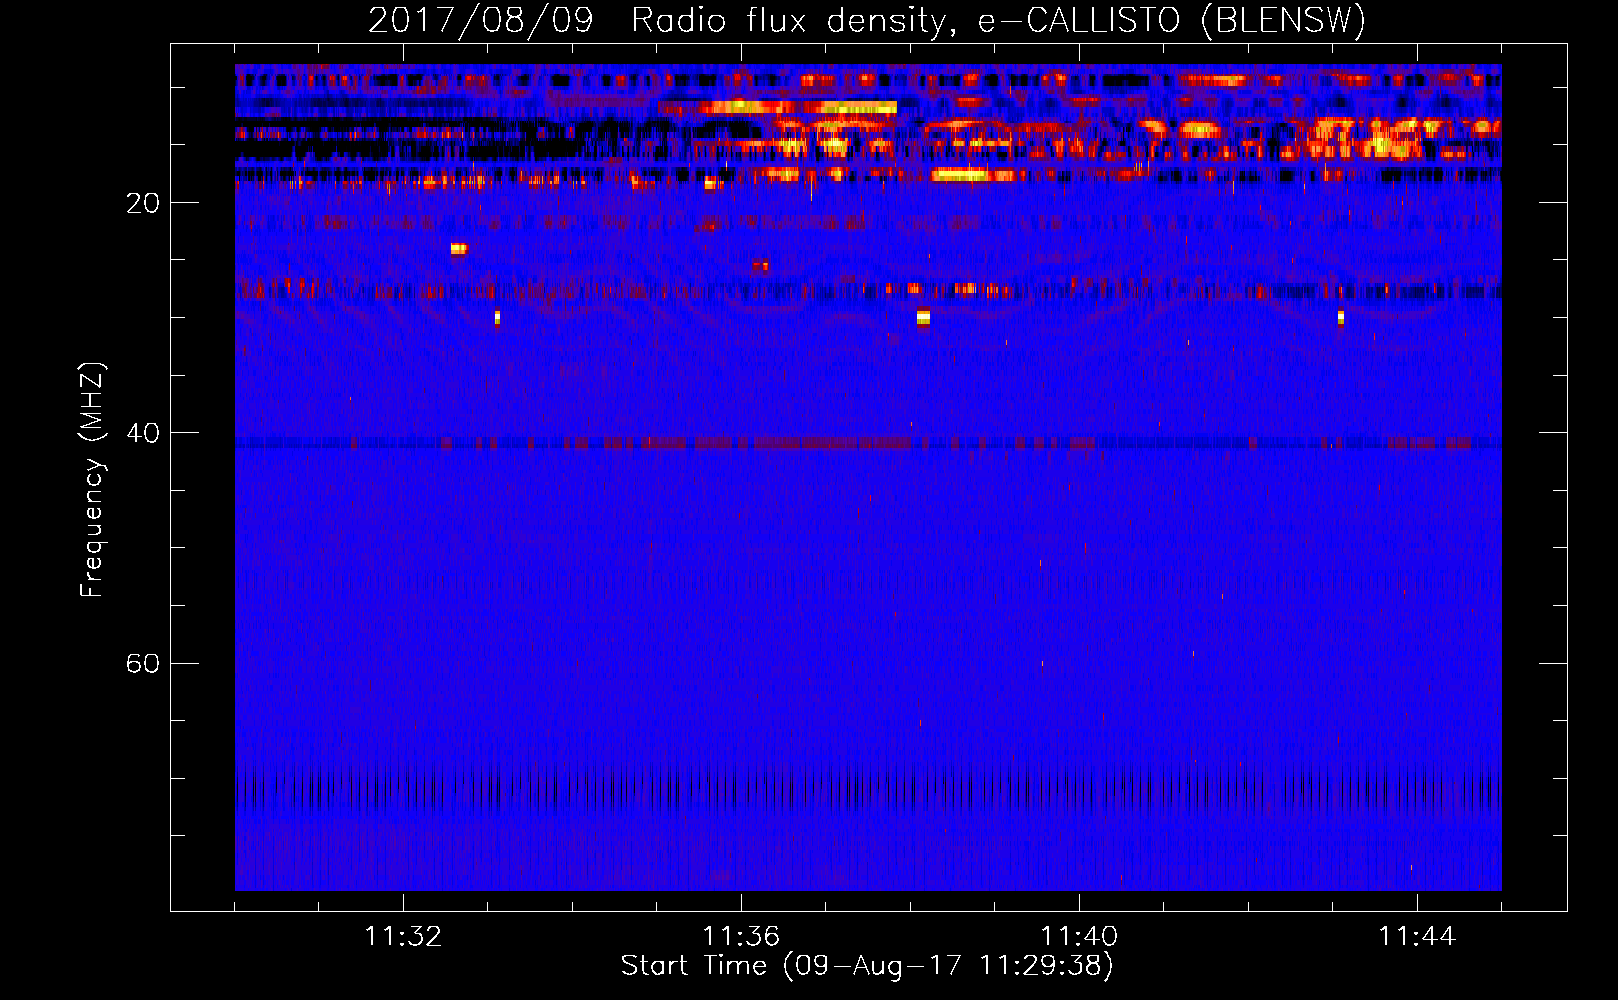1618x1000 pixels.
Task: Click the 'Frequency (MHZ)' axis title
Action: click(x=91, y=479)
